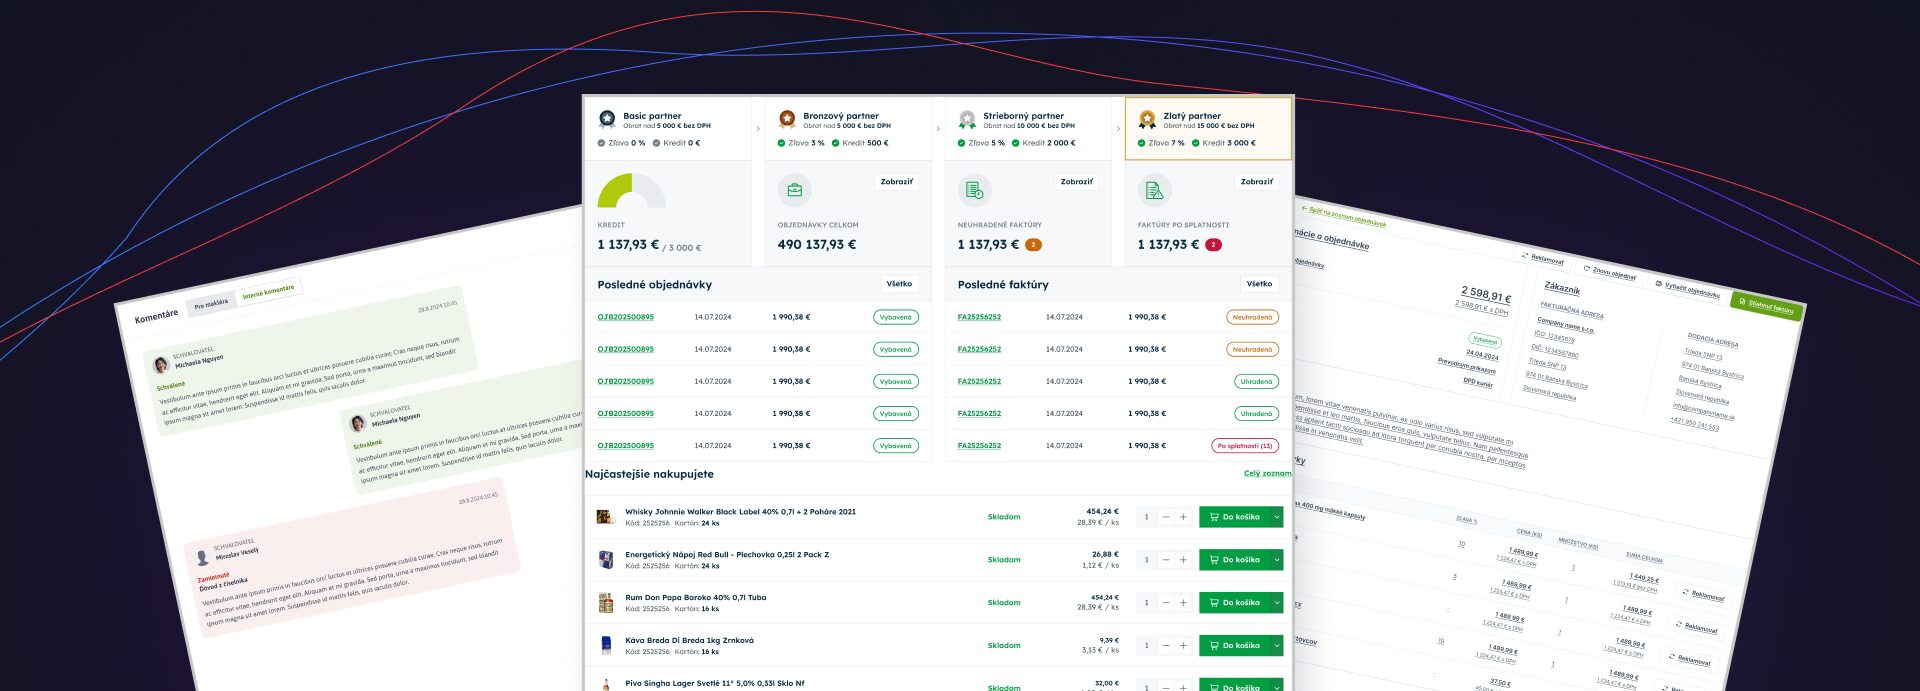Click the Zlatý partner gold medal icon

(1147, 120)
